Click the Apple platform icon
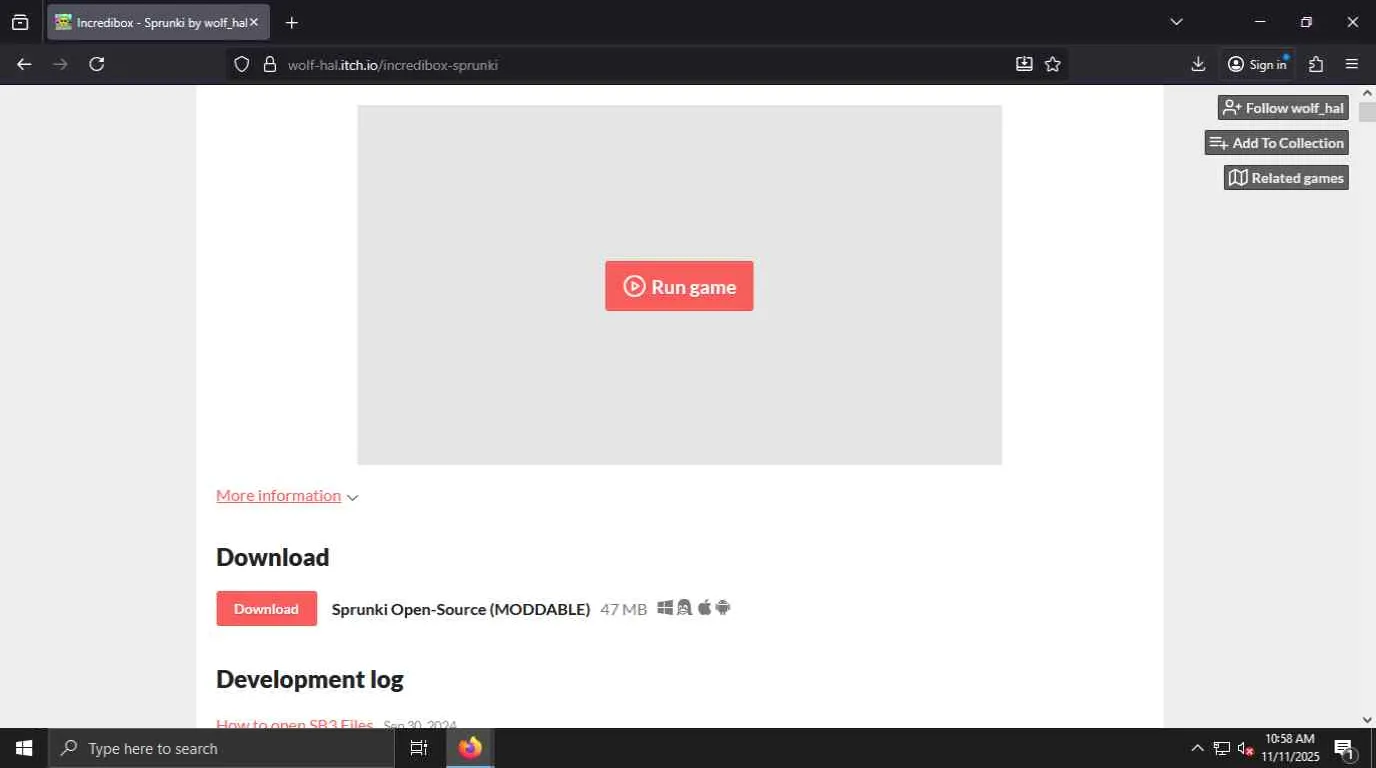The image size is (1376, 768). point(704,608)
